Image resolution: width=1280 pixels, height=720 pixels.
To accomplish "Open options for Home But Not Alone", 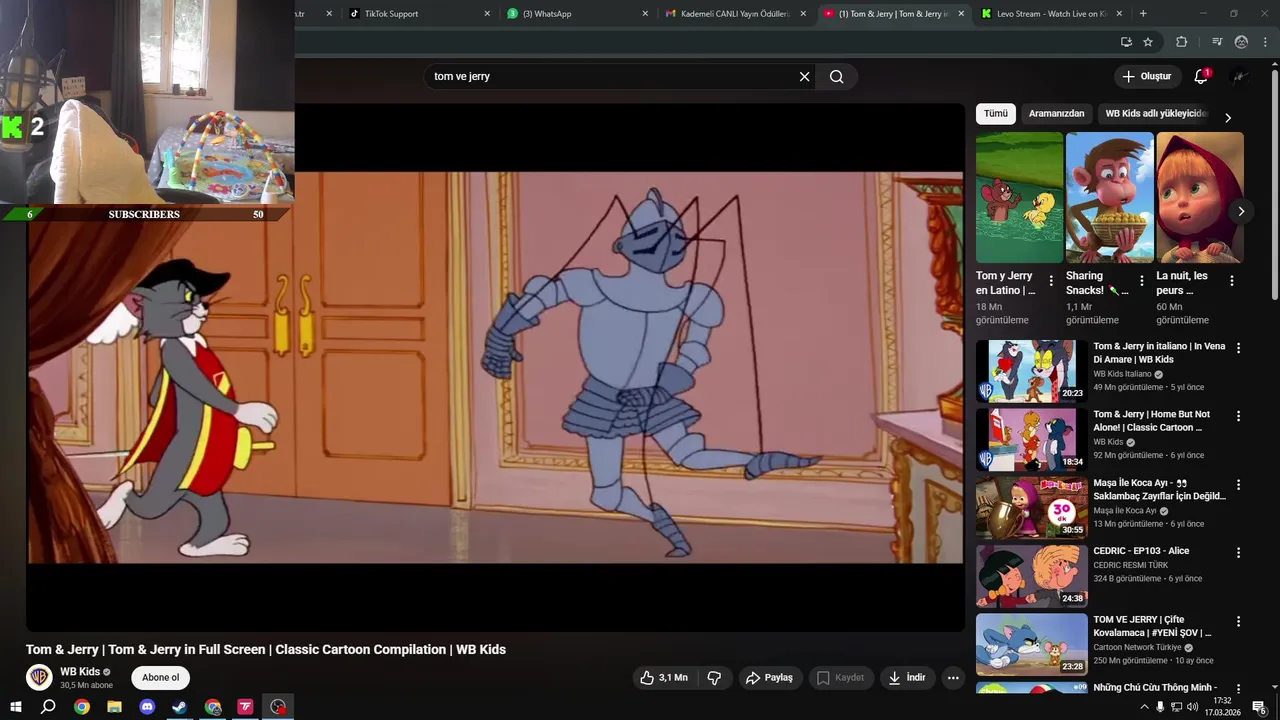I will (x=1238, y=416).
